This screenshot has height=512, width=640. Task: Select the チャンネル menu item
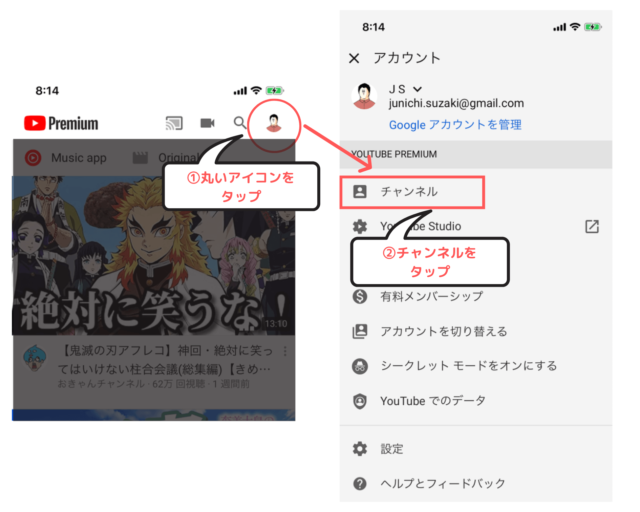pyautogui.click(x=412, y=191)
